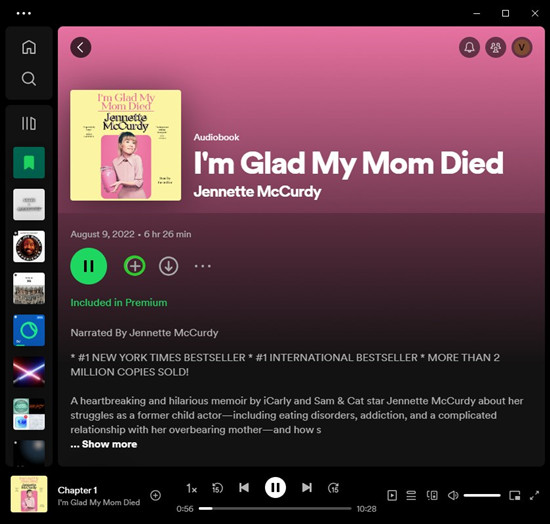Viewport: 550px width, 524px height.
Task: Open author Jennette McCurdy
Action: point(257,192)
